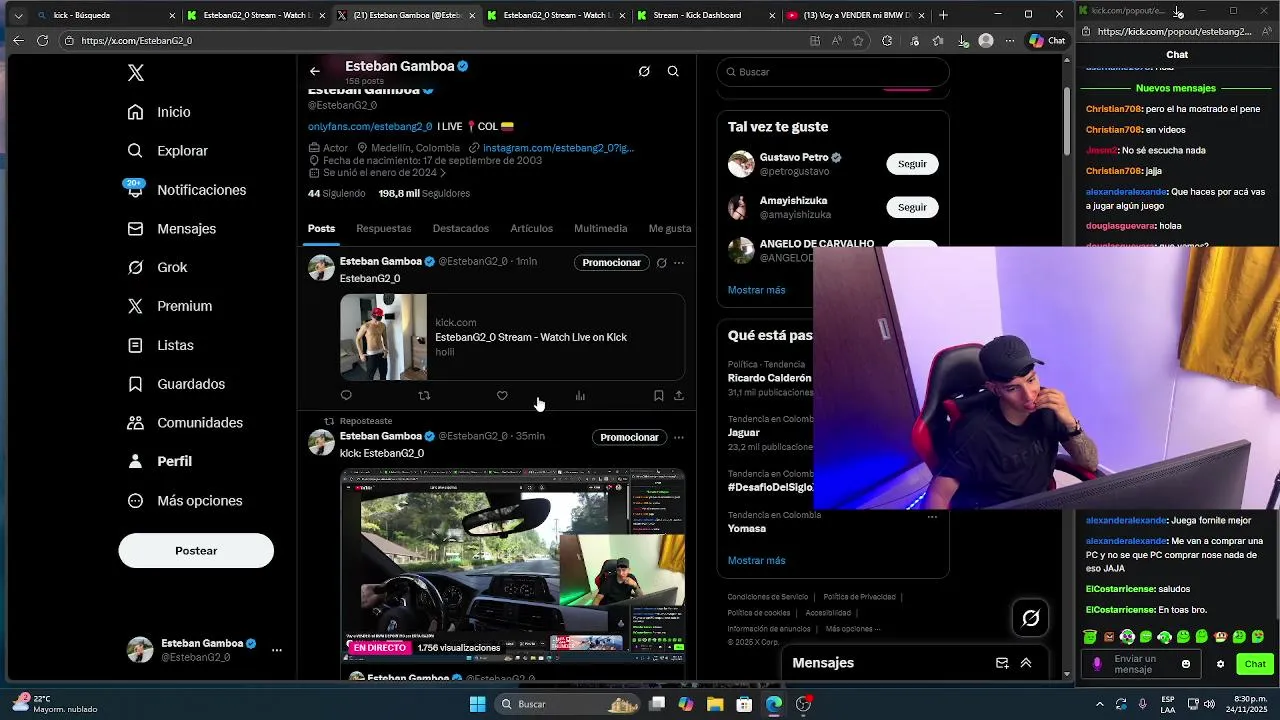Viewport: 1280px width, 720px height.
Task: Switch to the Me gusta tab
Action: point(670,229)
